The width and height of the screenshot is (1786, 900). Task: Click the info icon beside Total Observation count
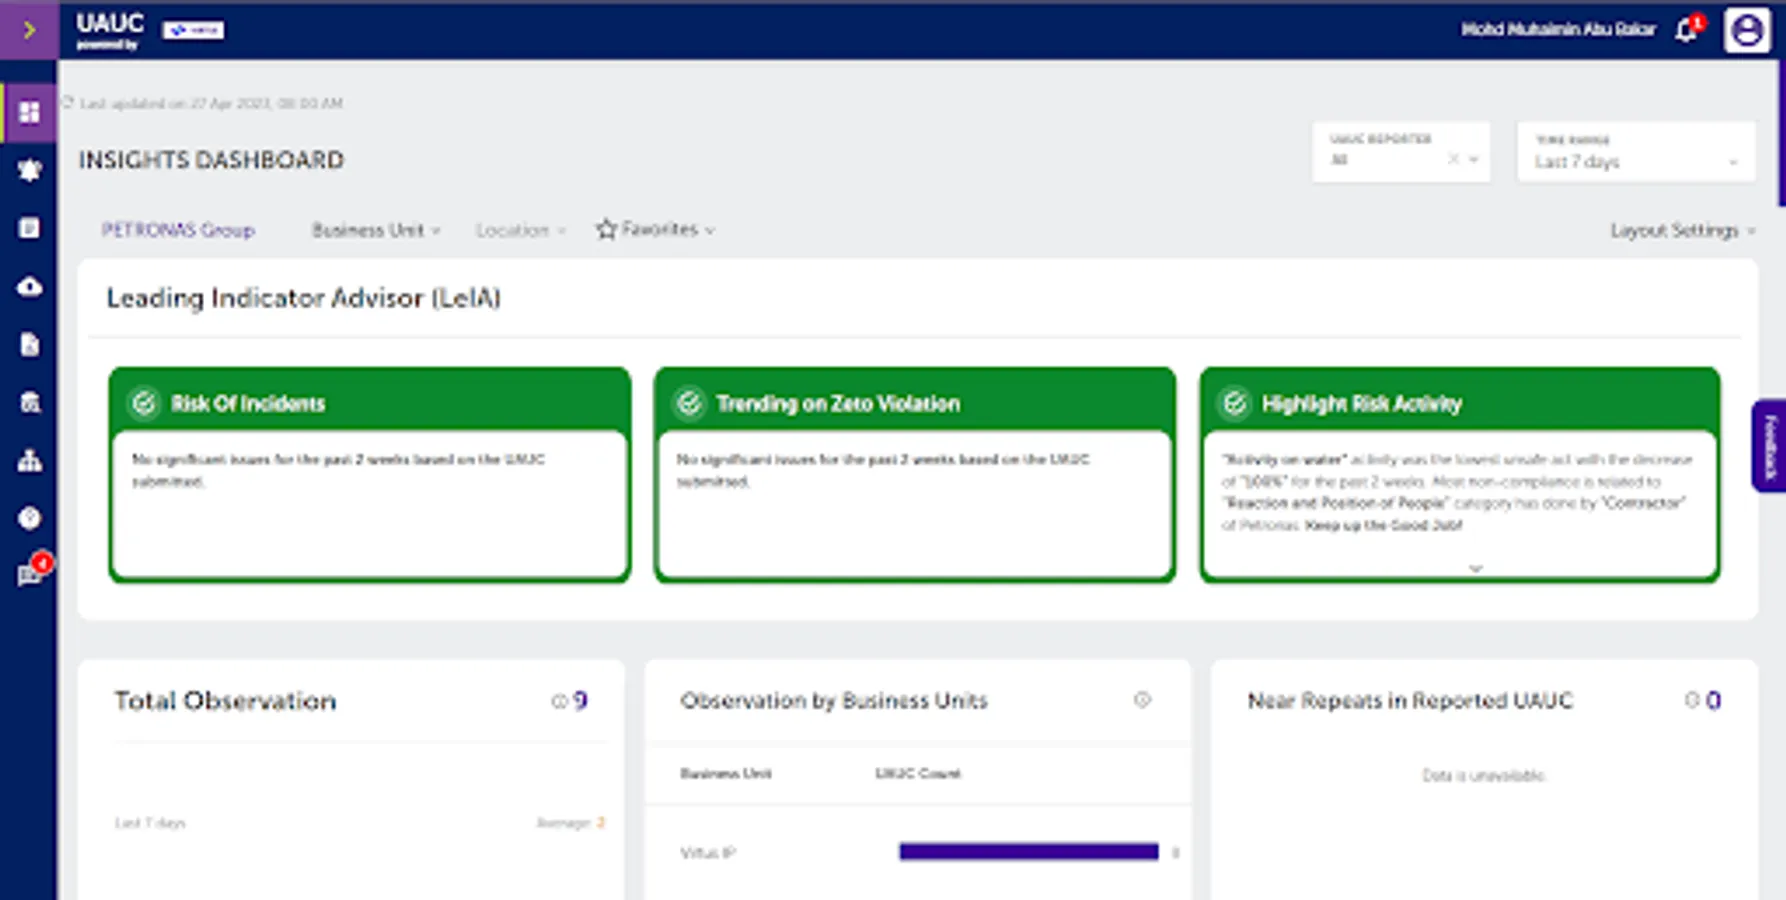click(559, 701)
